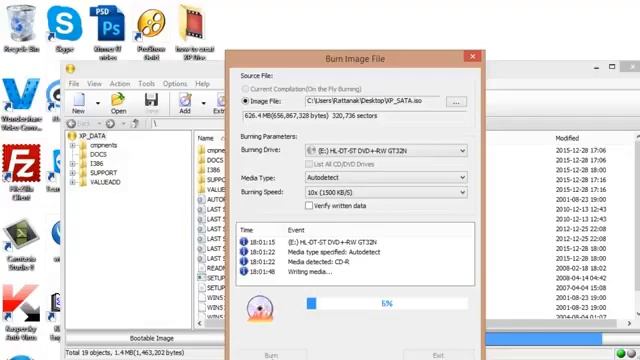Screen dimensions: 640x360
Task: Click the green status indicator at bottom right
Action: [621, 353]
